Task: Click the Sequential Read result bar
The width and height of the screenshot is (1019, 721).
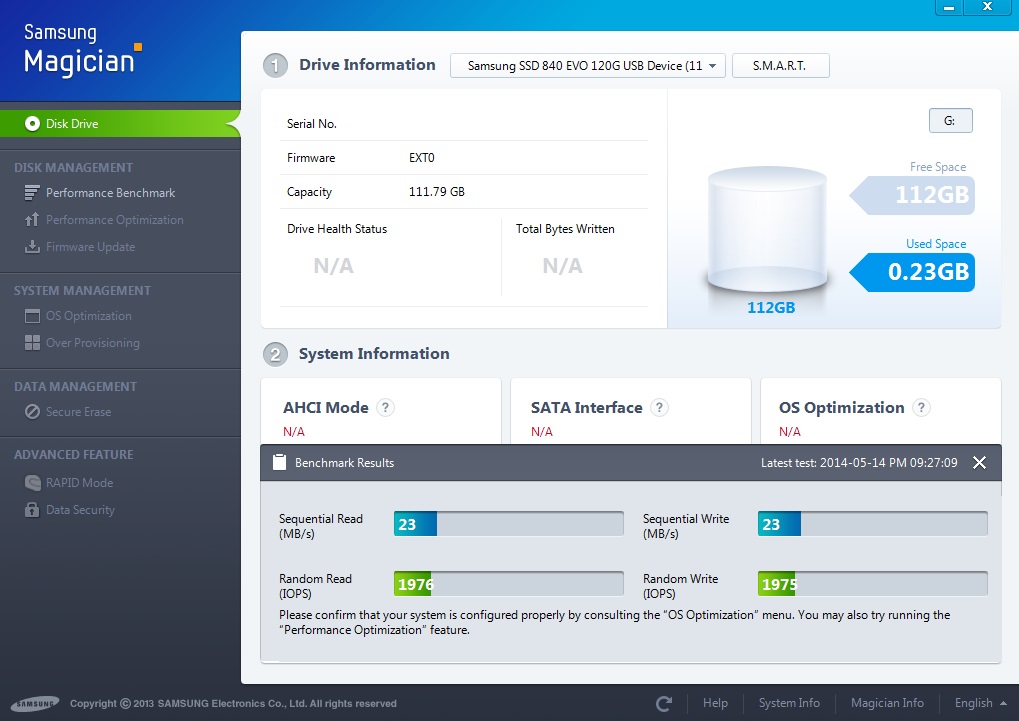Action: [508, 524]
